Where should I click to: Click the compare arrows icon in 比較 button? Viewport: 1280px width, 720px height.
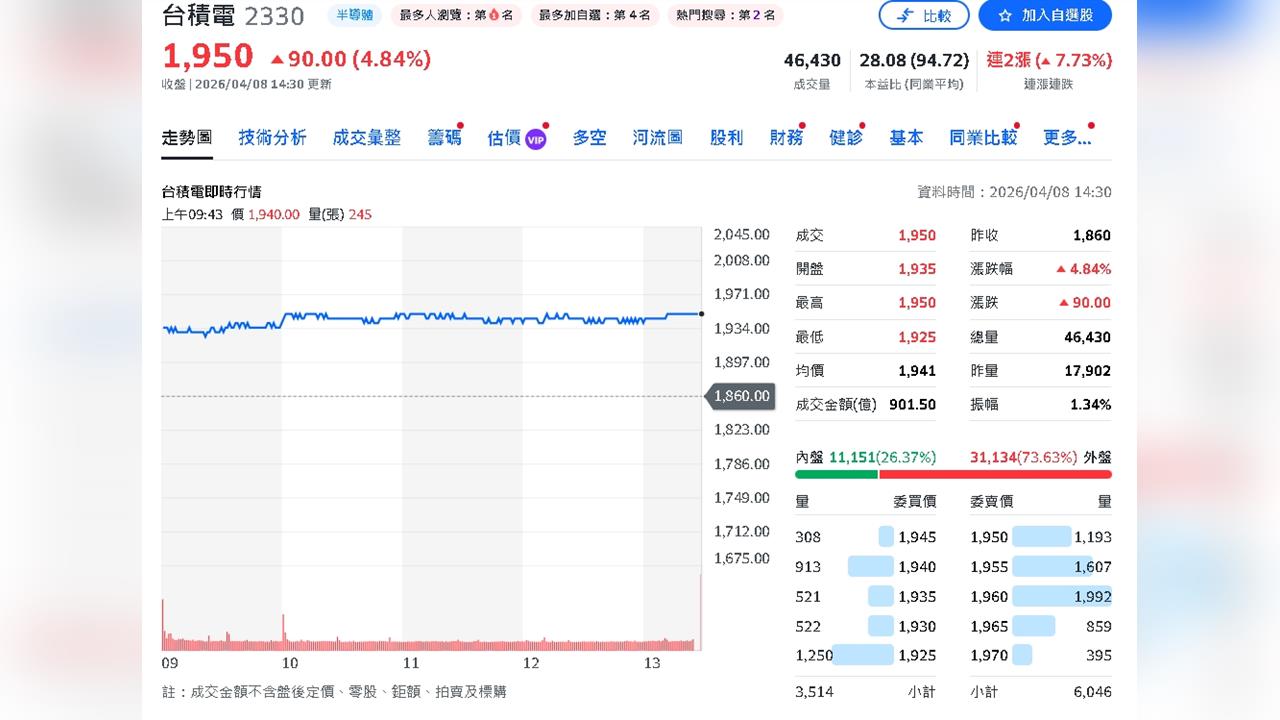[905, 15]
